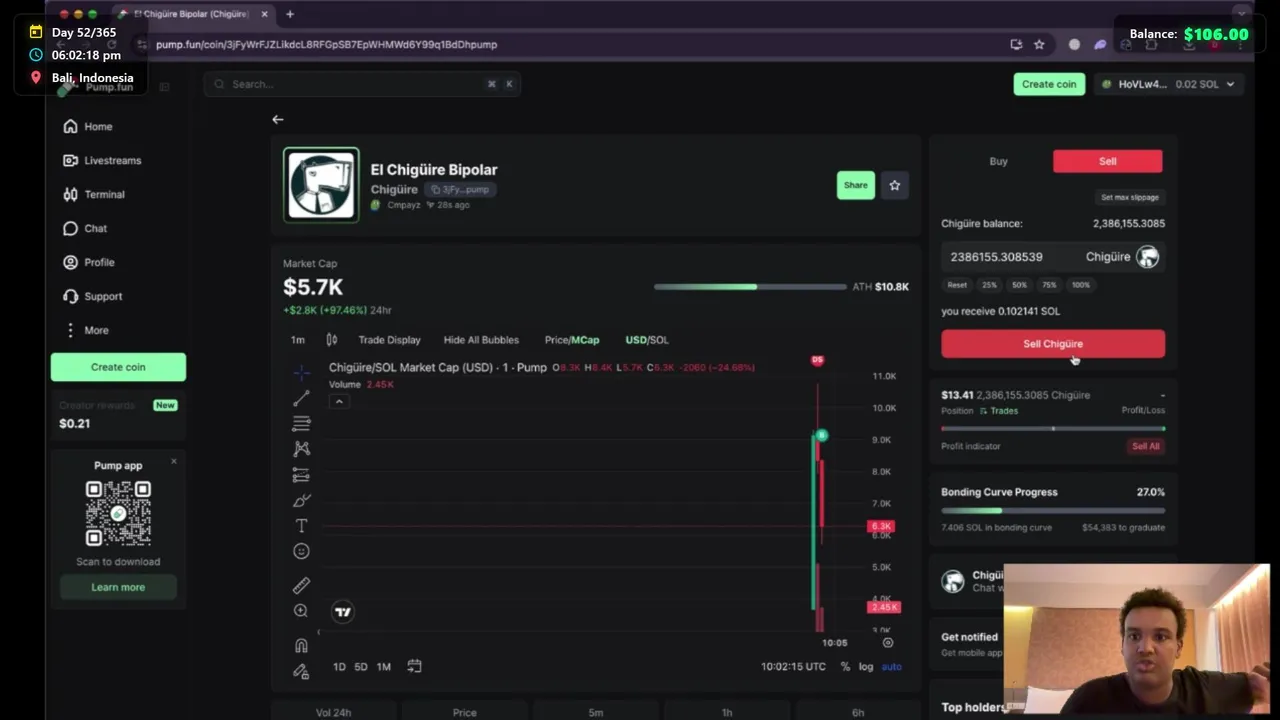
Task: Click the 50% amount preset
Action: 1019,285
